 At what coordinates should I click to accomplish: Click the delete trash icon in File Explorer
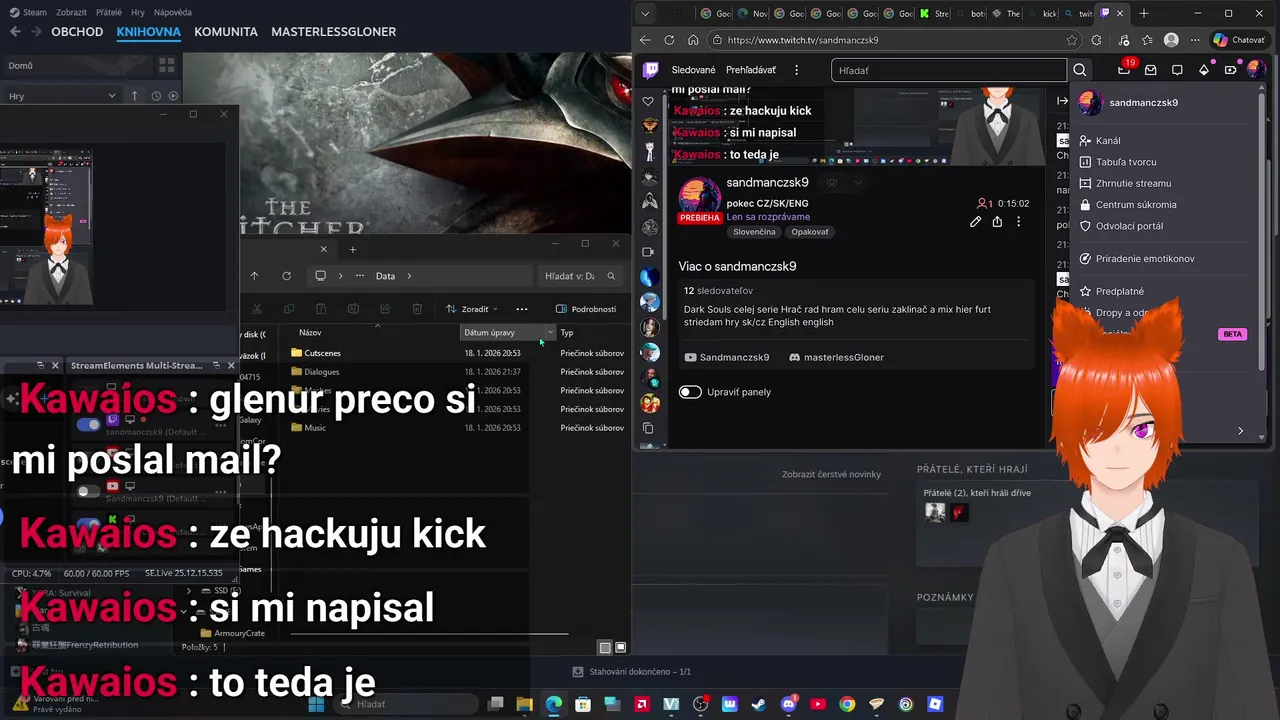pyautogui.click(x=417, y=309)
